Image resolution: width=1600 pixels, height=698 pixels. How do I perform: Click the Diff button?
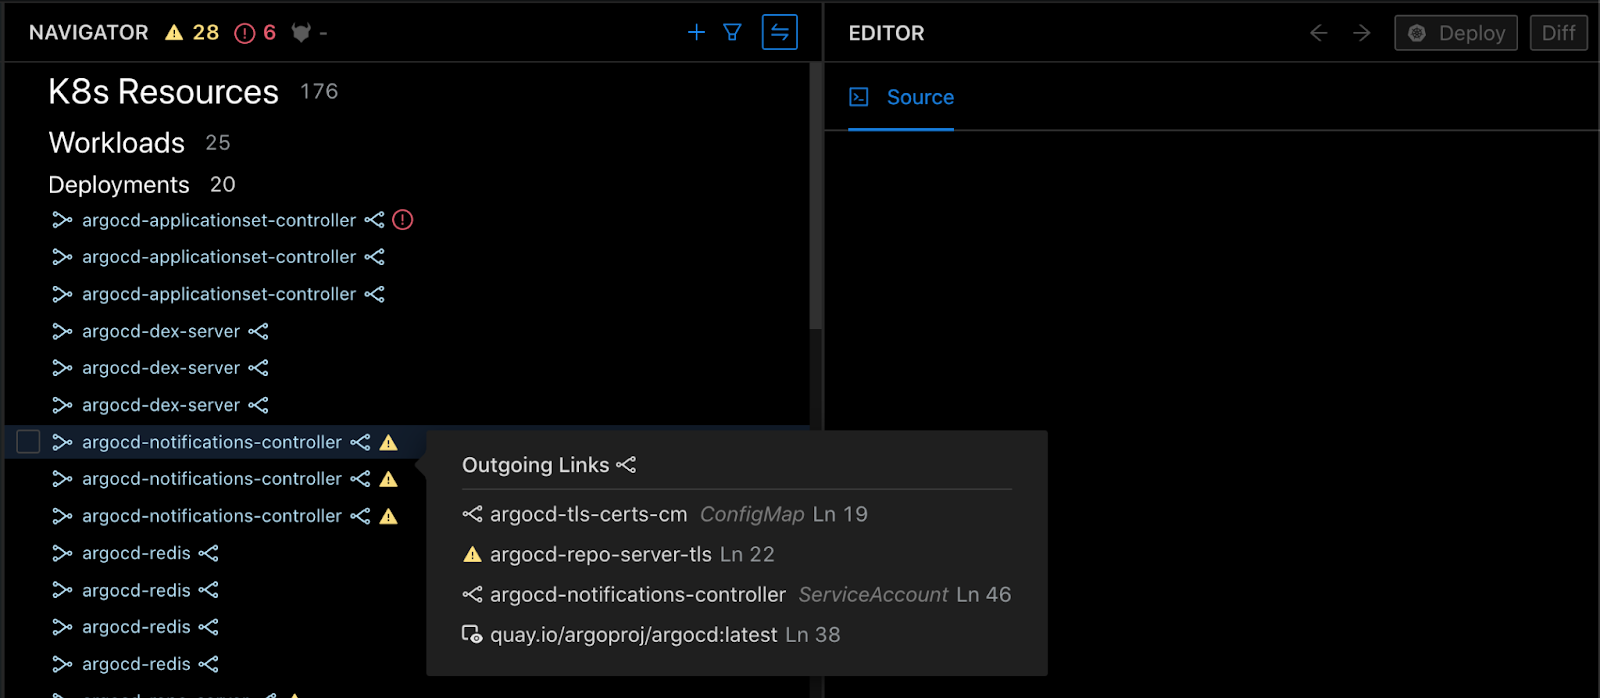[x=1559, y=33]
